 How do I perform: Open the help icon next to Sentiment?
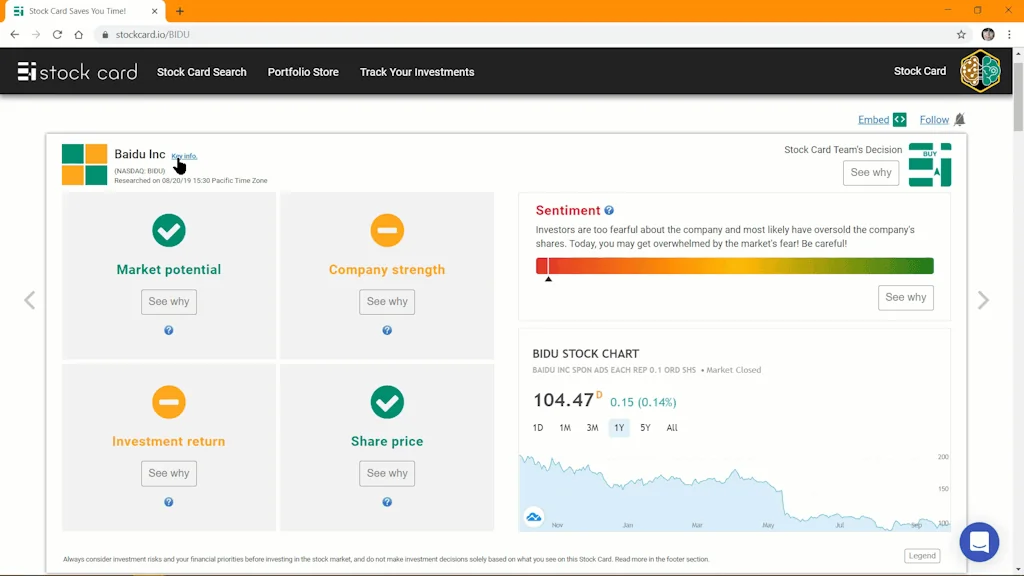(609, 211)
